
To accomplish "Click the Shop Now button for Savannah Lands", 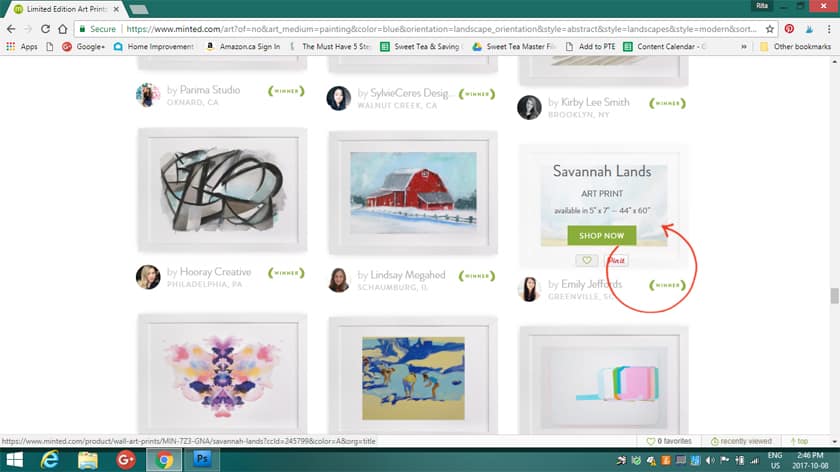I will coord(602,236).
